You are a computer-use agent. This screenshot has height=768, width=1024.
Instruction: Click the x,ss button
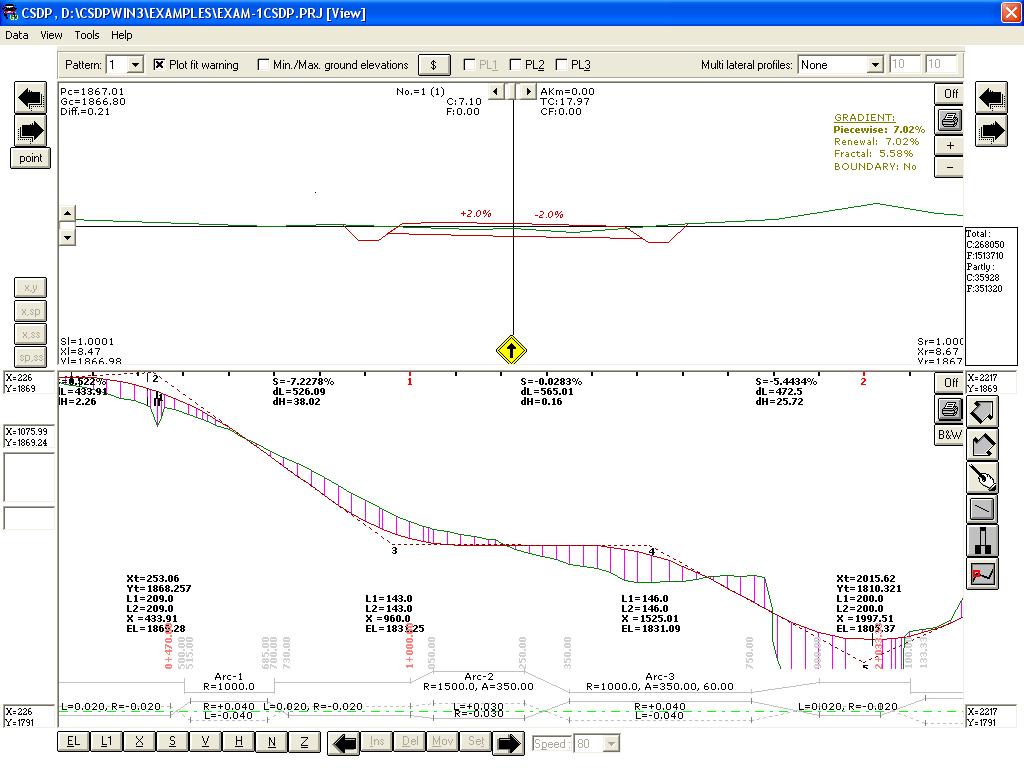(31, 334)
